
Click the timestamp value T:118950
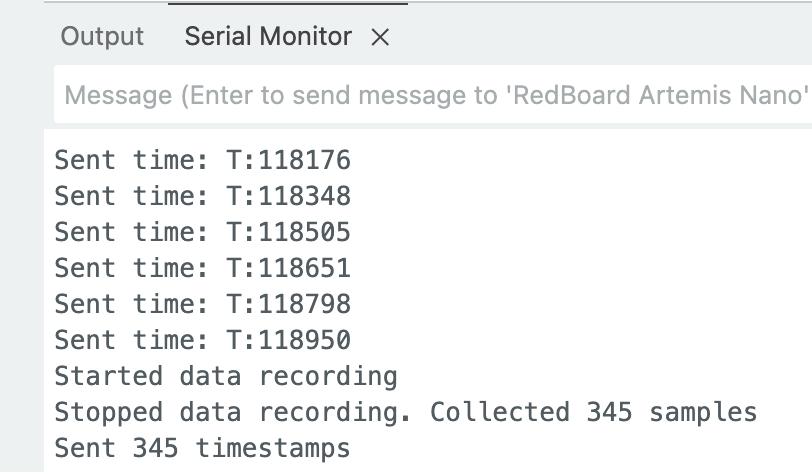[x=289, y=340]
